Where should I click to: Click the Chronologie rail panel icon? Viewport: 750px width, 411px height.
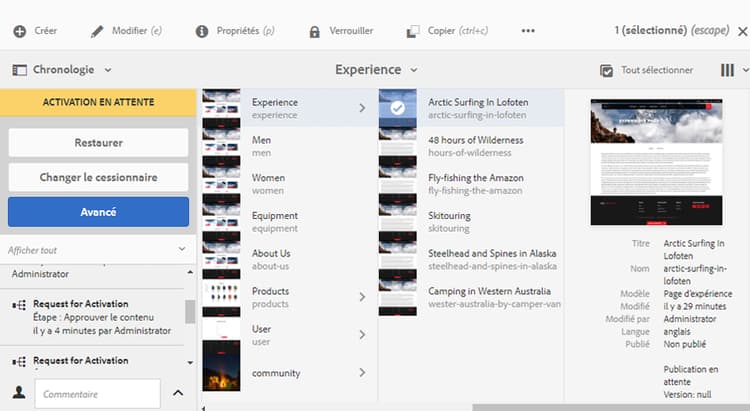click(20, 70)
